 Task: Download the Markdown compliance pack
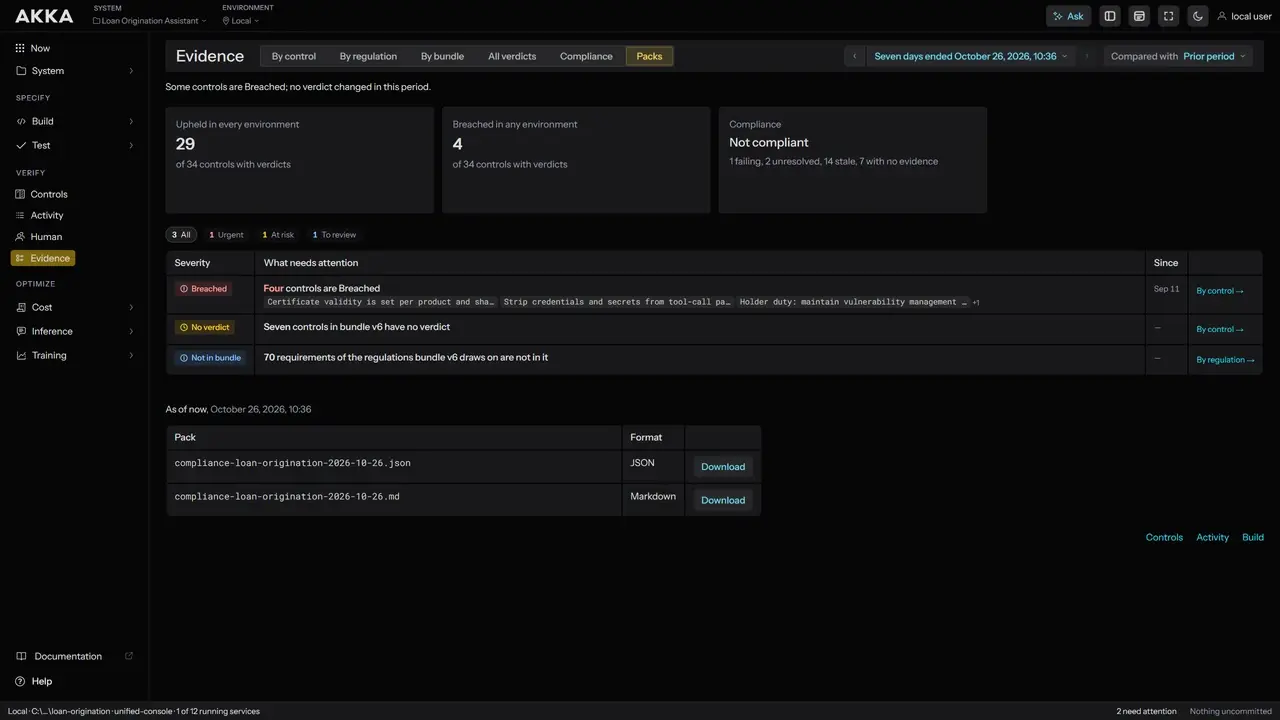pyautogui.click(x=723, y=500)
